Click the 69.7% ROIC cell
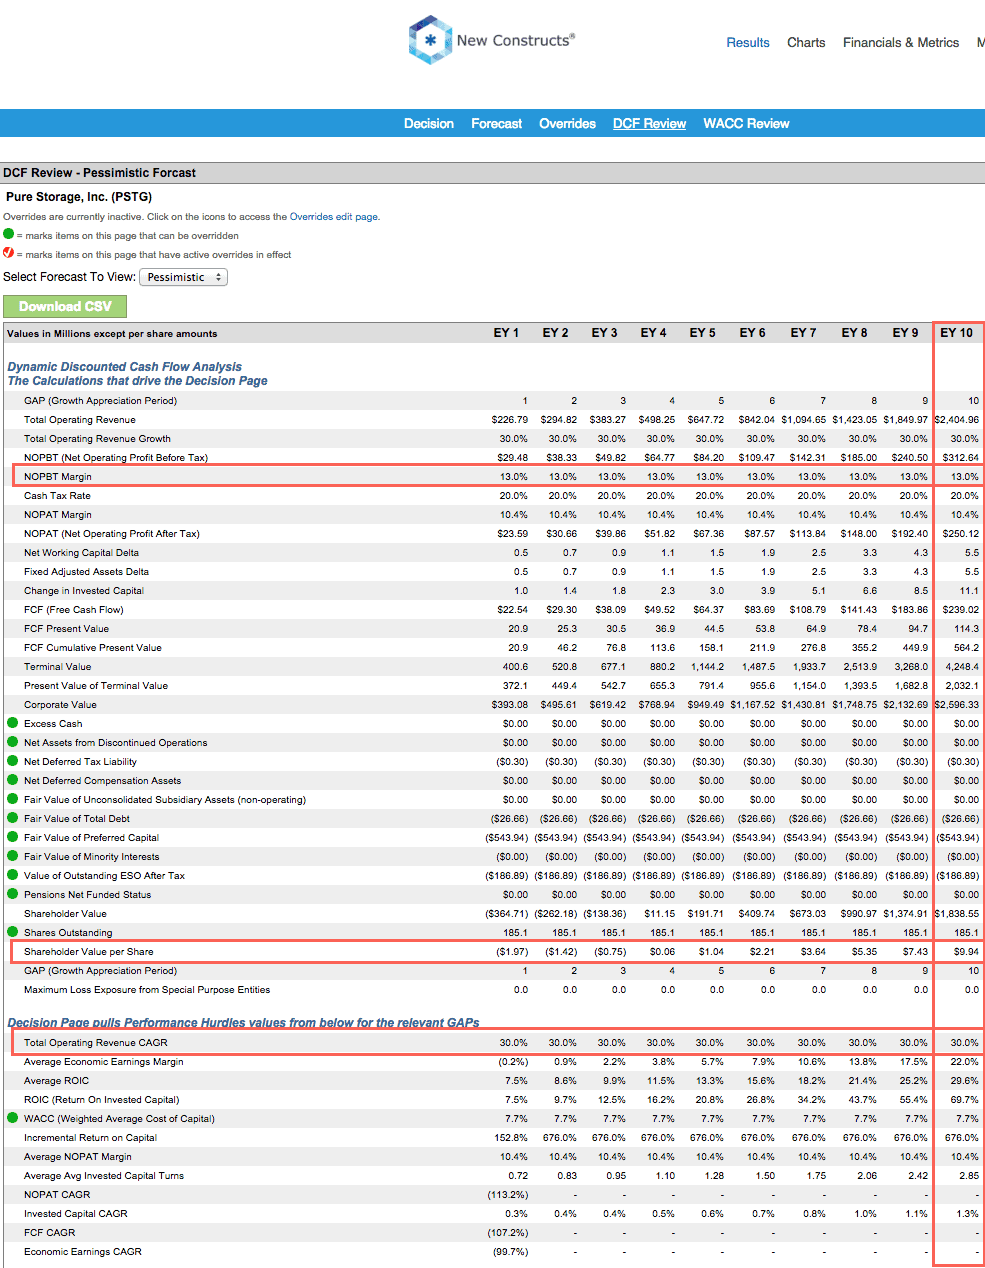Viewport: 985px width, 1268px height. [x=965, y=1100]
